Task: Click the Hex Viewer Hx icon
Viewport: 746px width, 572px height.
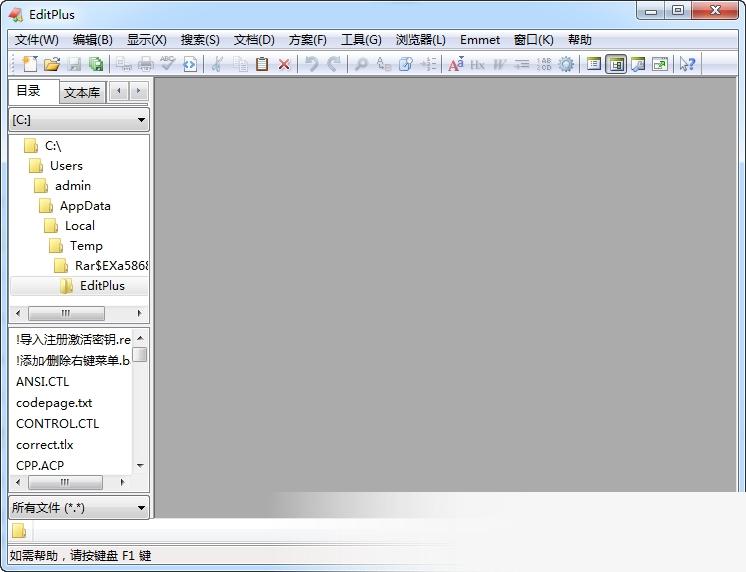Action: (477, 64)
